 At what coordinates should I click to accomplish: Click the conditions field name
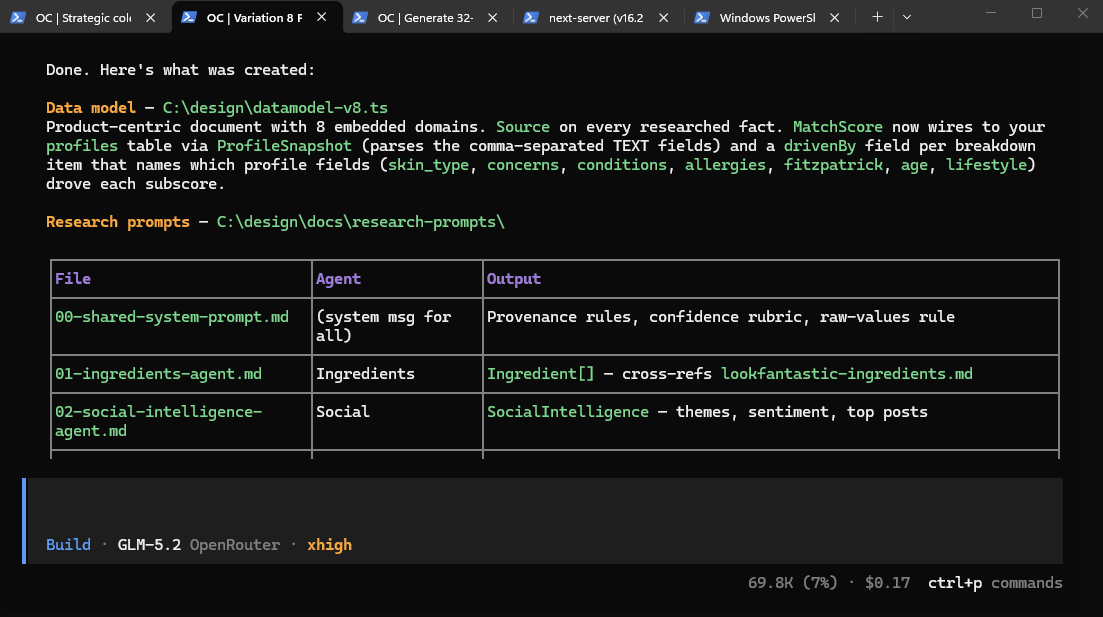(x=622, y=165)
